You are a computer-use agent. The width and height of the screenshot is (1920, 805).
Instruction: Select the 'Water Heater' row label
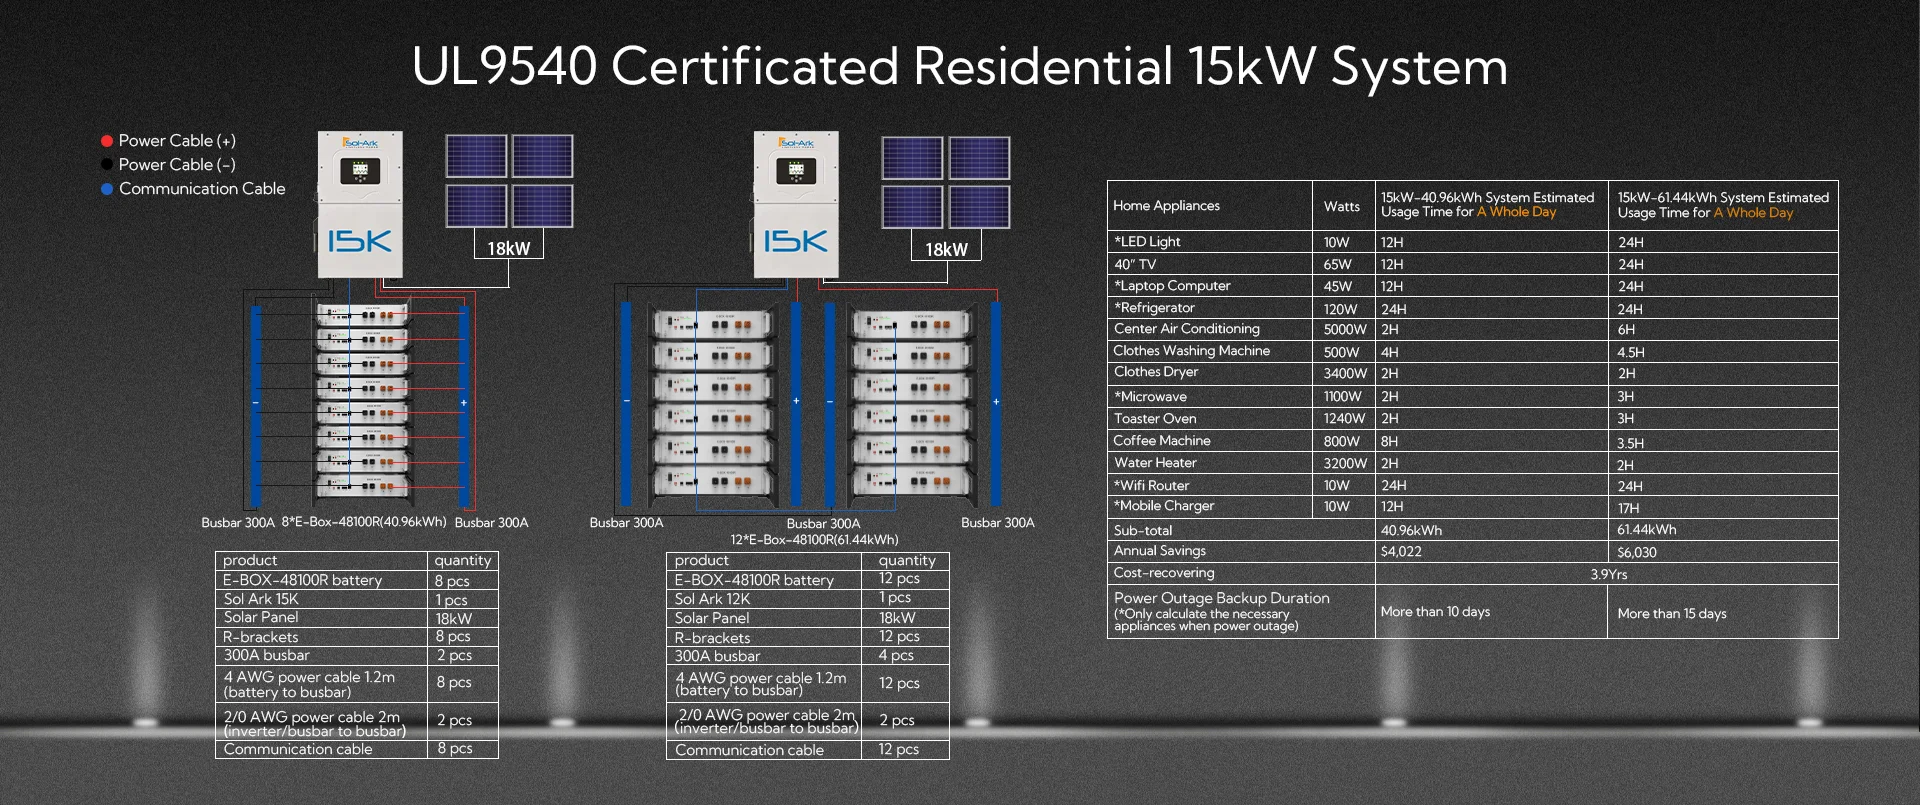(x=1155, y=463)
